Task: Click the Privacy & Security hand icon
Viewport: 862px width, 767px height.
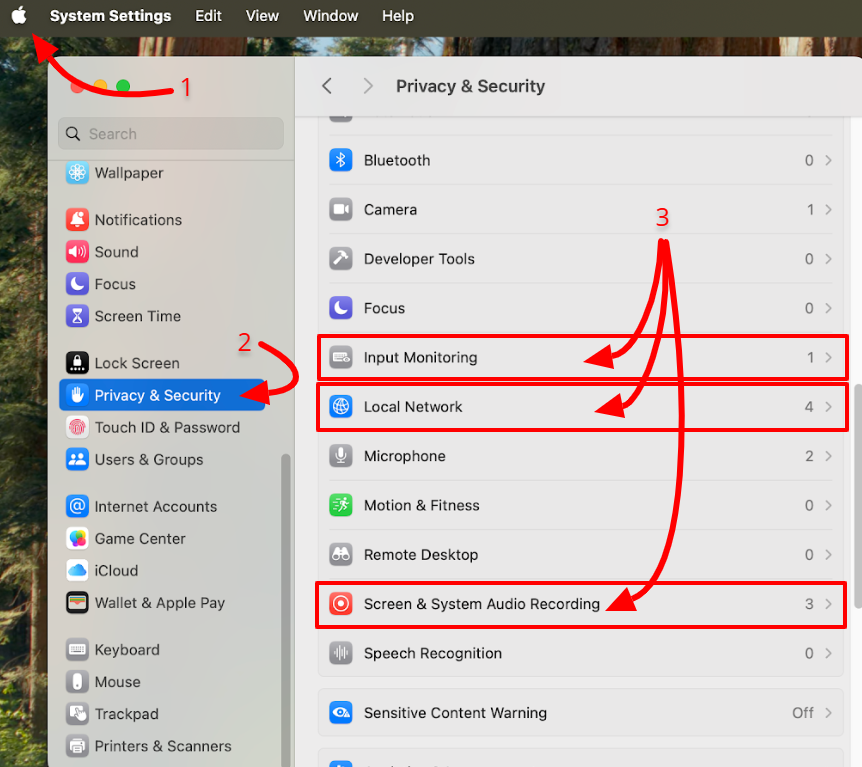Action: 77,395
